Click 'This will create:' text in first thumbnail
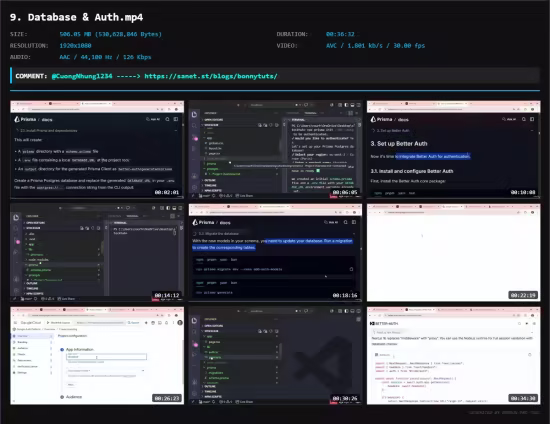The width and height of the screenshot is (550, 424). tap(28, 140)
